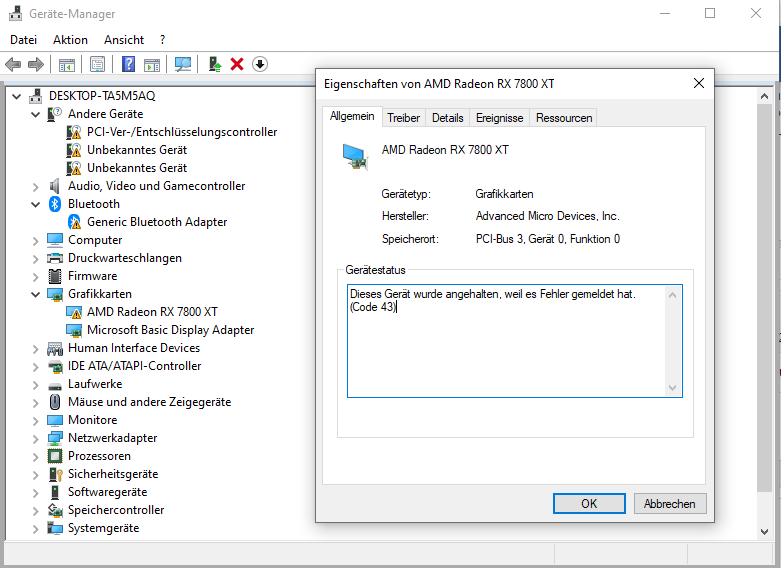The image size is (781, 568).
Task: Close the Eigenschaften dialog with X
Action: point(699,83)
